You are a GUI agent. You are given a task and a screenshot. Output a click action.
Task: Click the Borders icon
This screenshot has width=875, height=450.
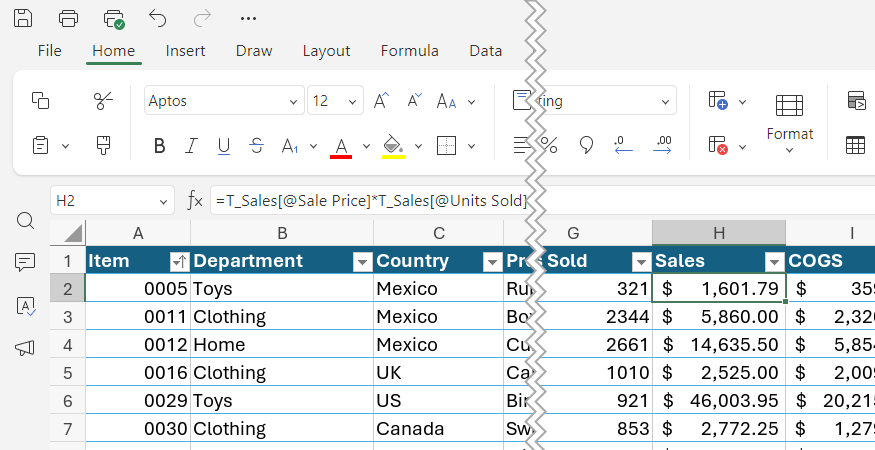[446, 146]
